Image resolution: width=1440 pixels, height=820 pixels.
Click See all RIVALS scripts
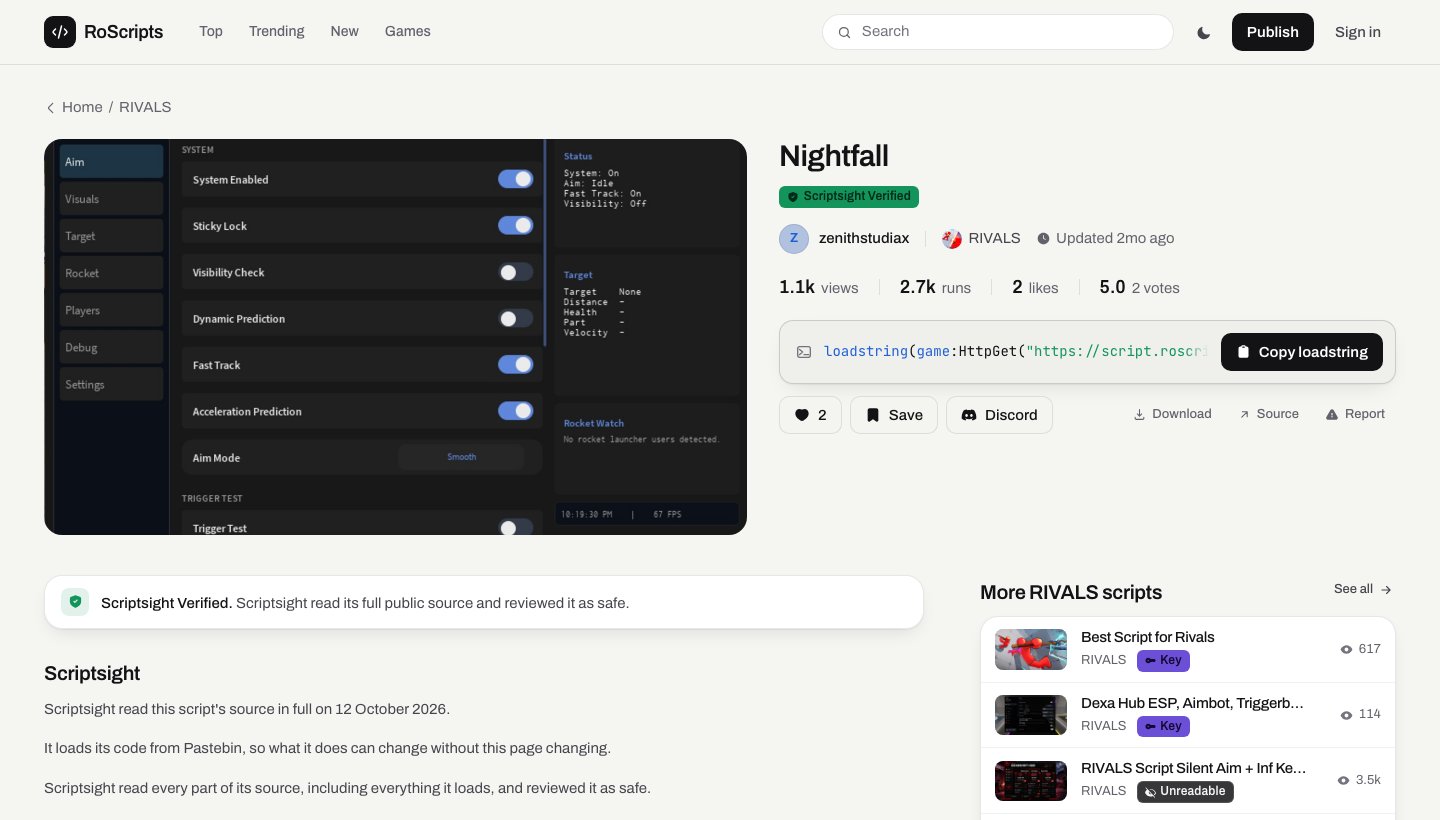tap(1363, 589)
